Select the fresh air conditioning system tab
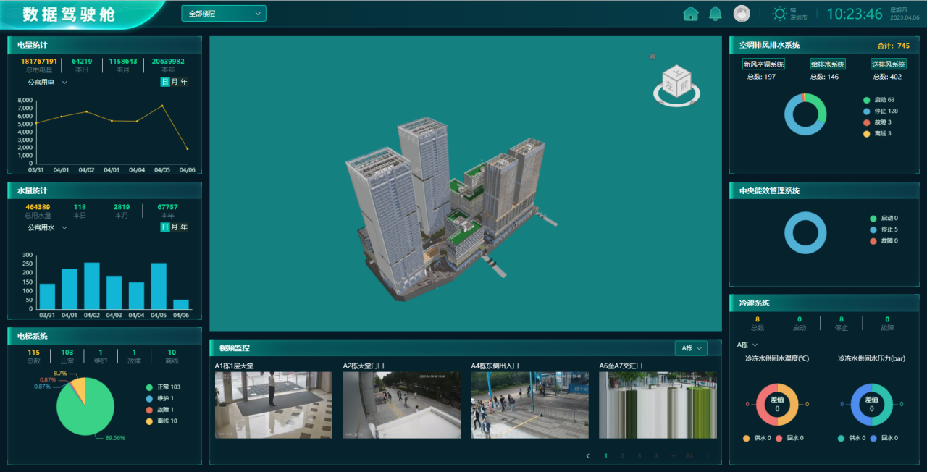Screen dimensions: 928x473 [x=763, y=64]
